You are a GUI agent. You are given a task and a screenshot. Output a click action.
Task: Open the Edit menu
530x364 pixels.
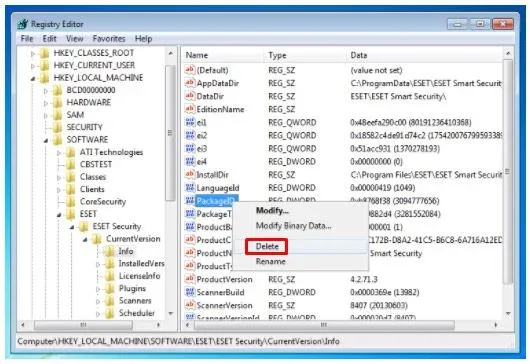[49, 39]
